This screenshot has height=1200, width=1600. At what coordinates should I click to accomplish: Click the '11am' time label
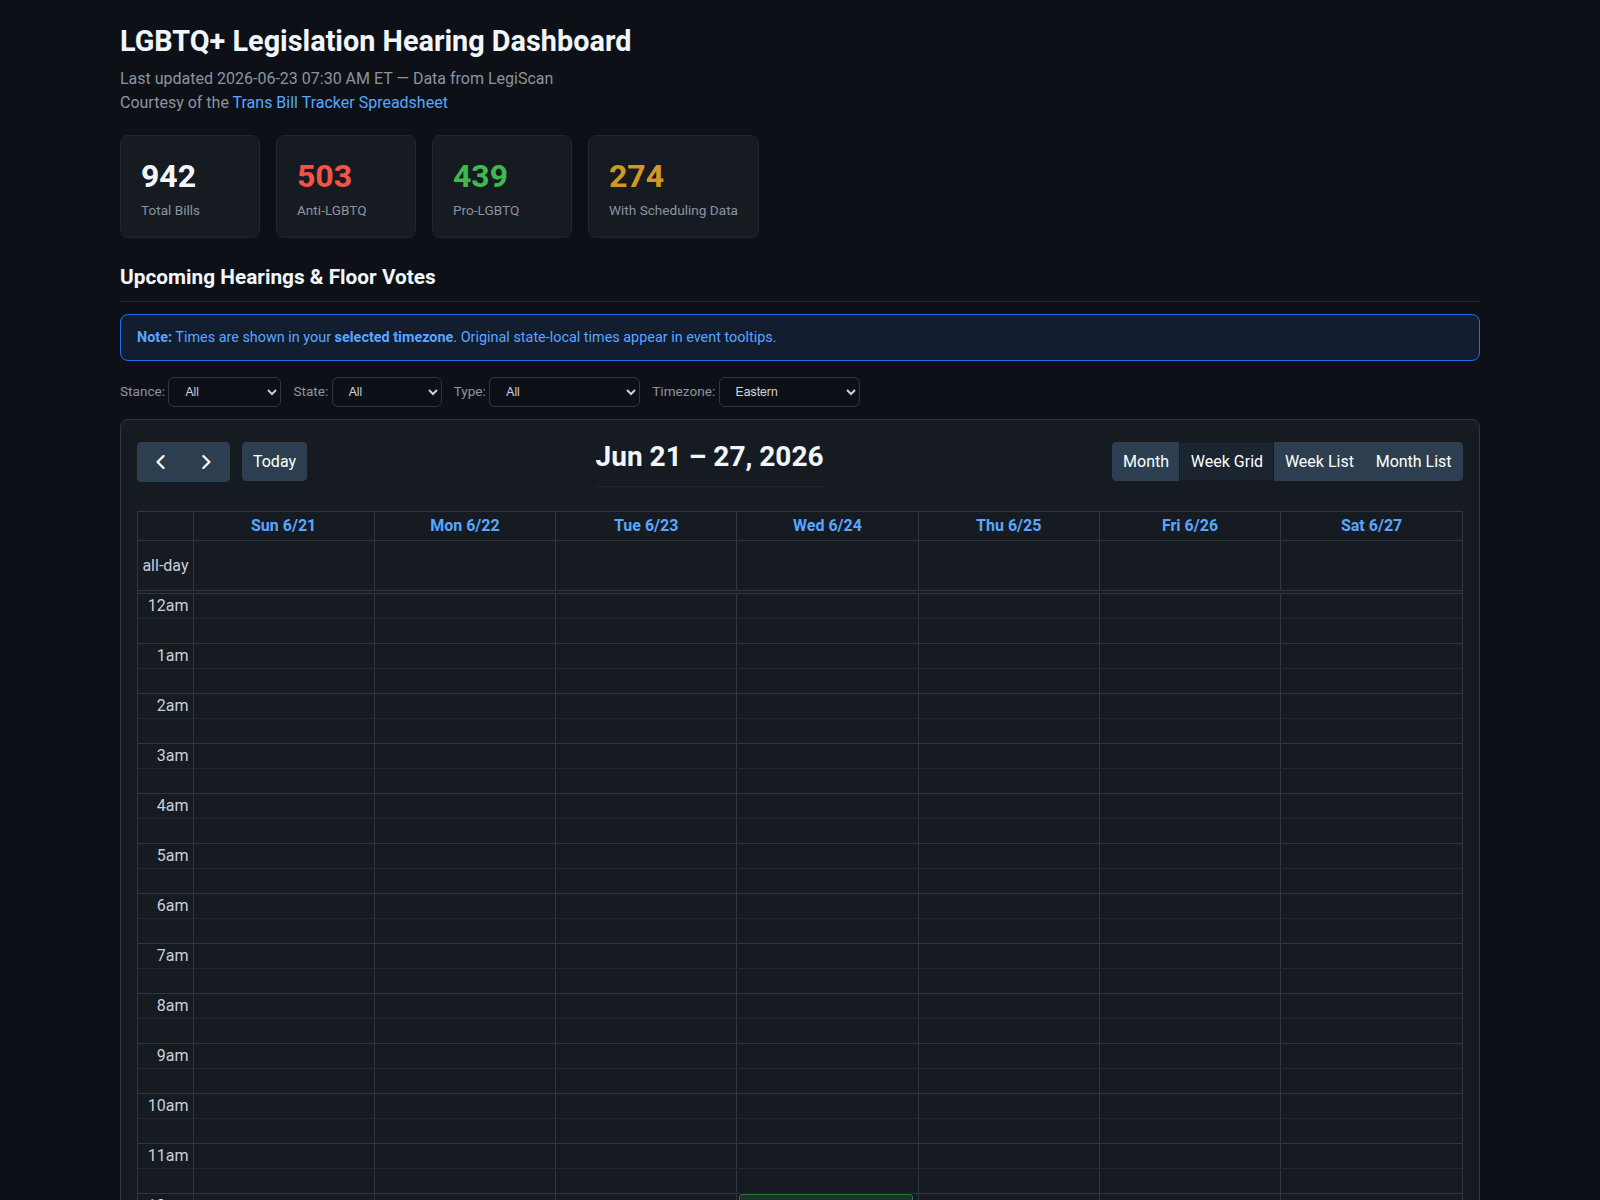click(168, 1156)
